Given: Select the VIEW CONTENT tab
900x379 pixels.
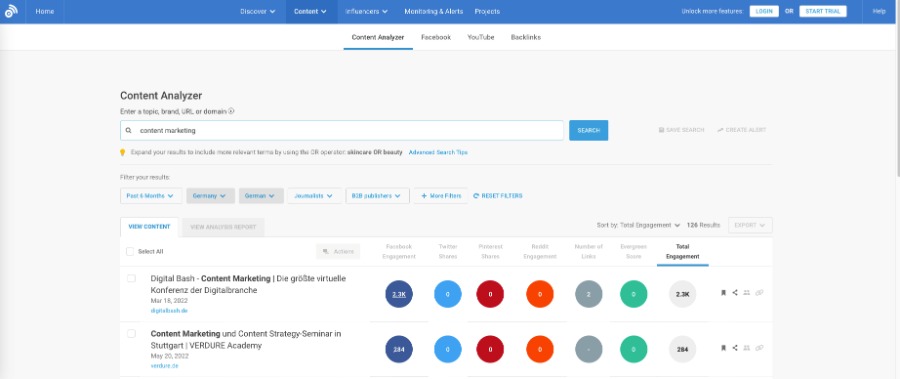Looking at the screenshot, I should click(x=149, y=227).
